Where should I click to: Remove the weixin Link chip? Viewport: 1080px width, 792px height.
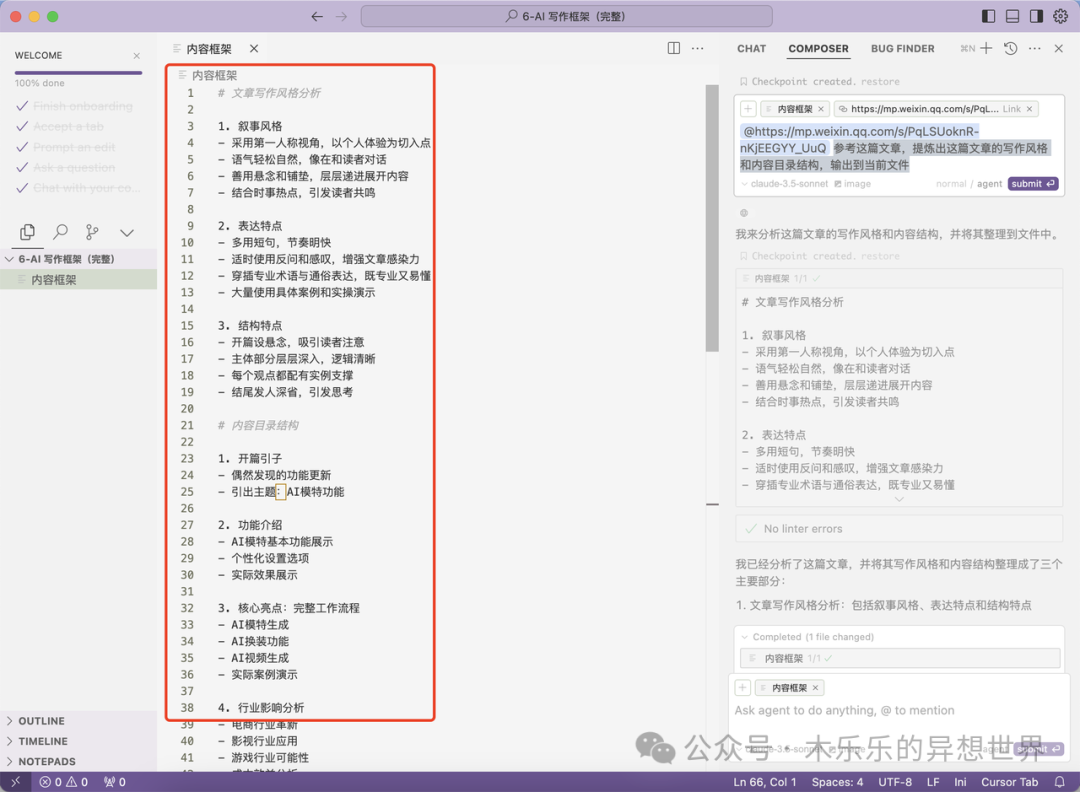tap(1030, 109)
